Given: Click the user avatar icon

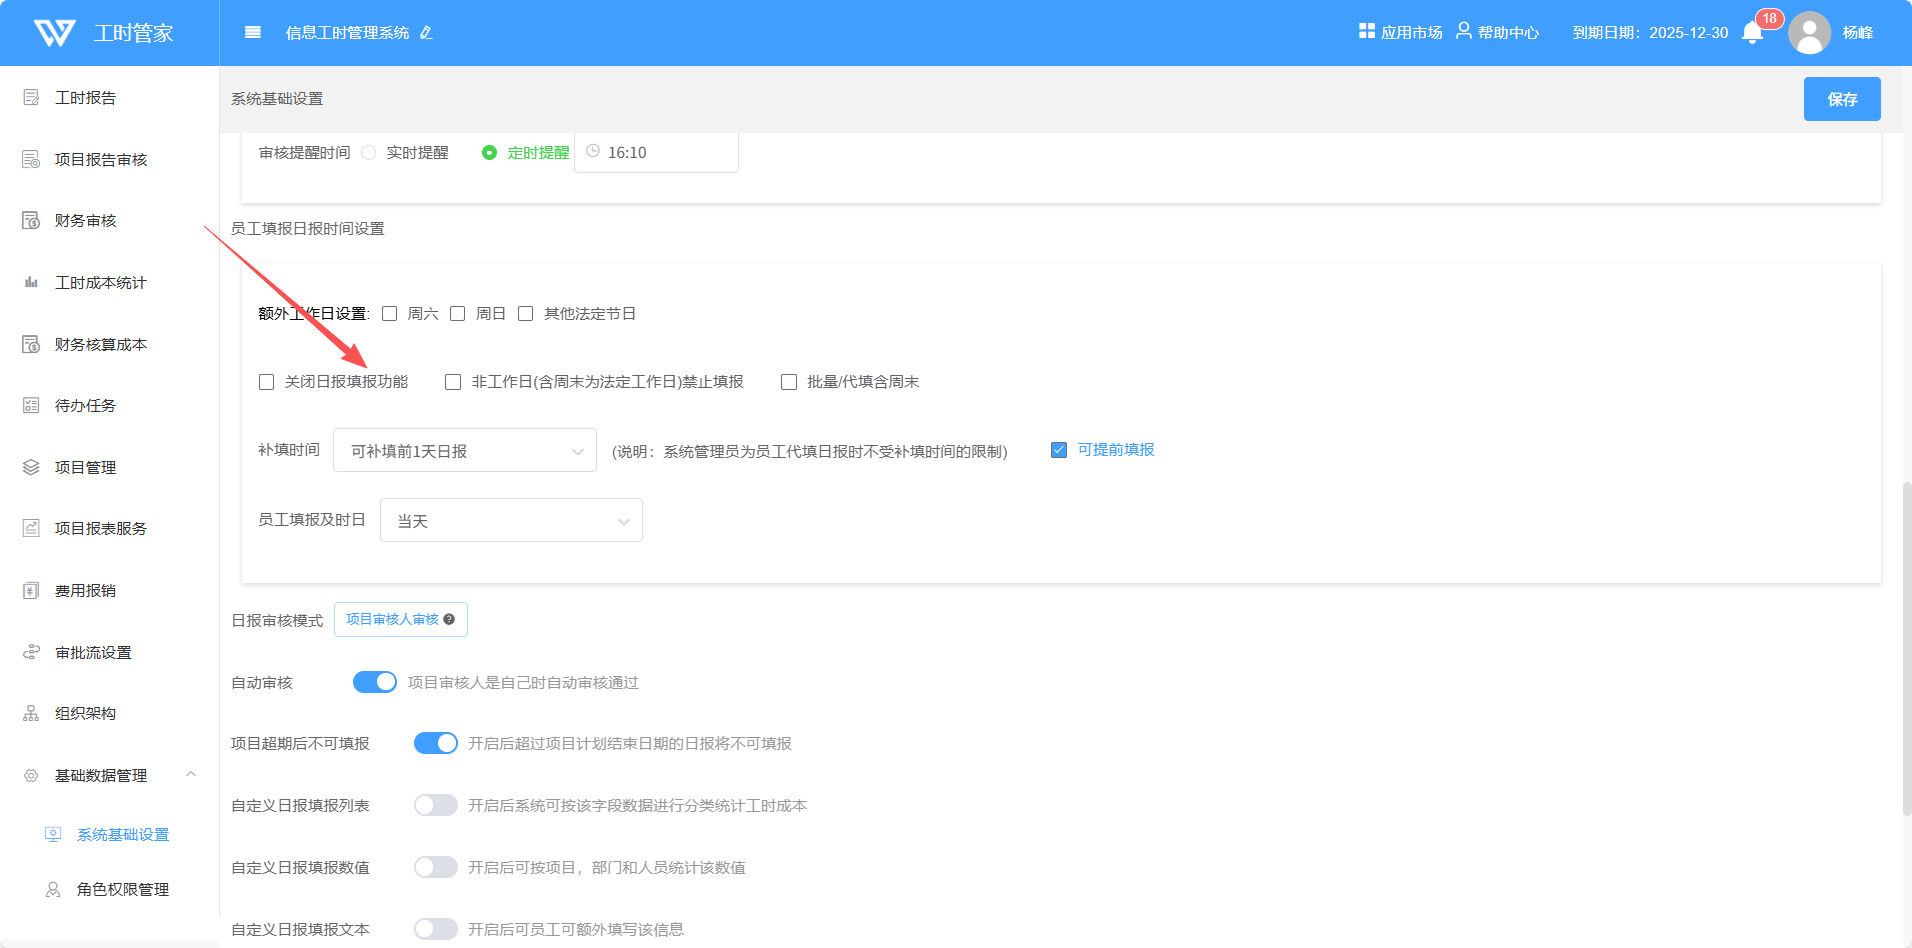Looking at the screenshot, I should click(1809, 33).
